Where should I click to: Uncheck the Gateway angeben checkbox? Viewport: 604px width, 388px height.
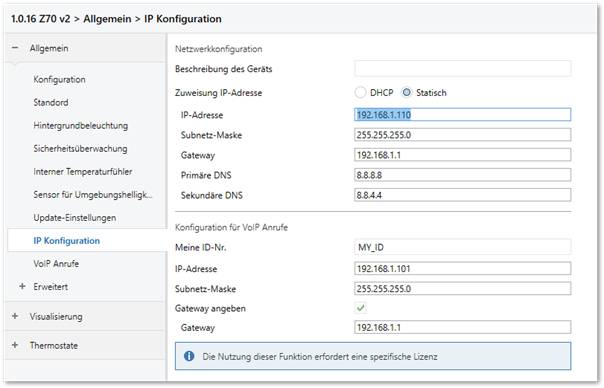click(x=361, y=308)
